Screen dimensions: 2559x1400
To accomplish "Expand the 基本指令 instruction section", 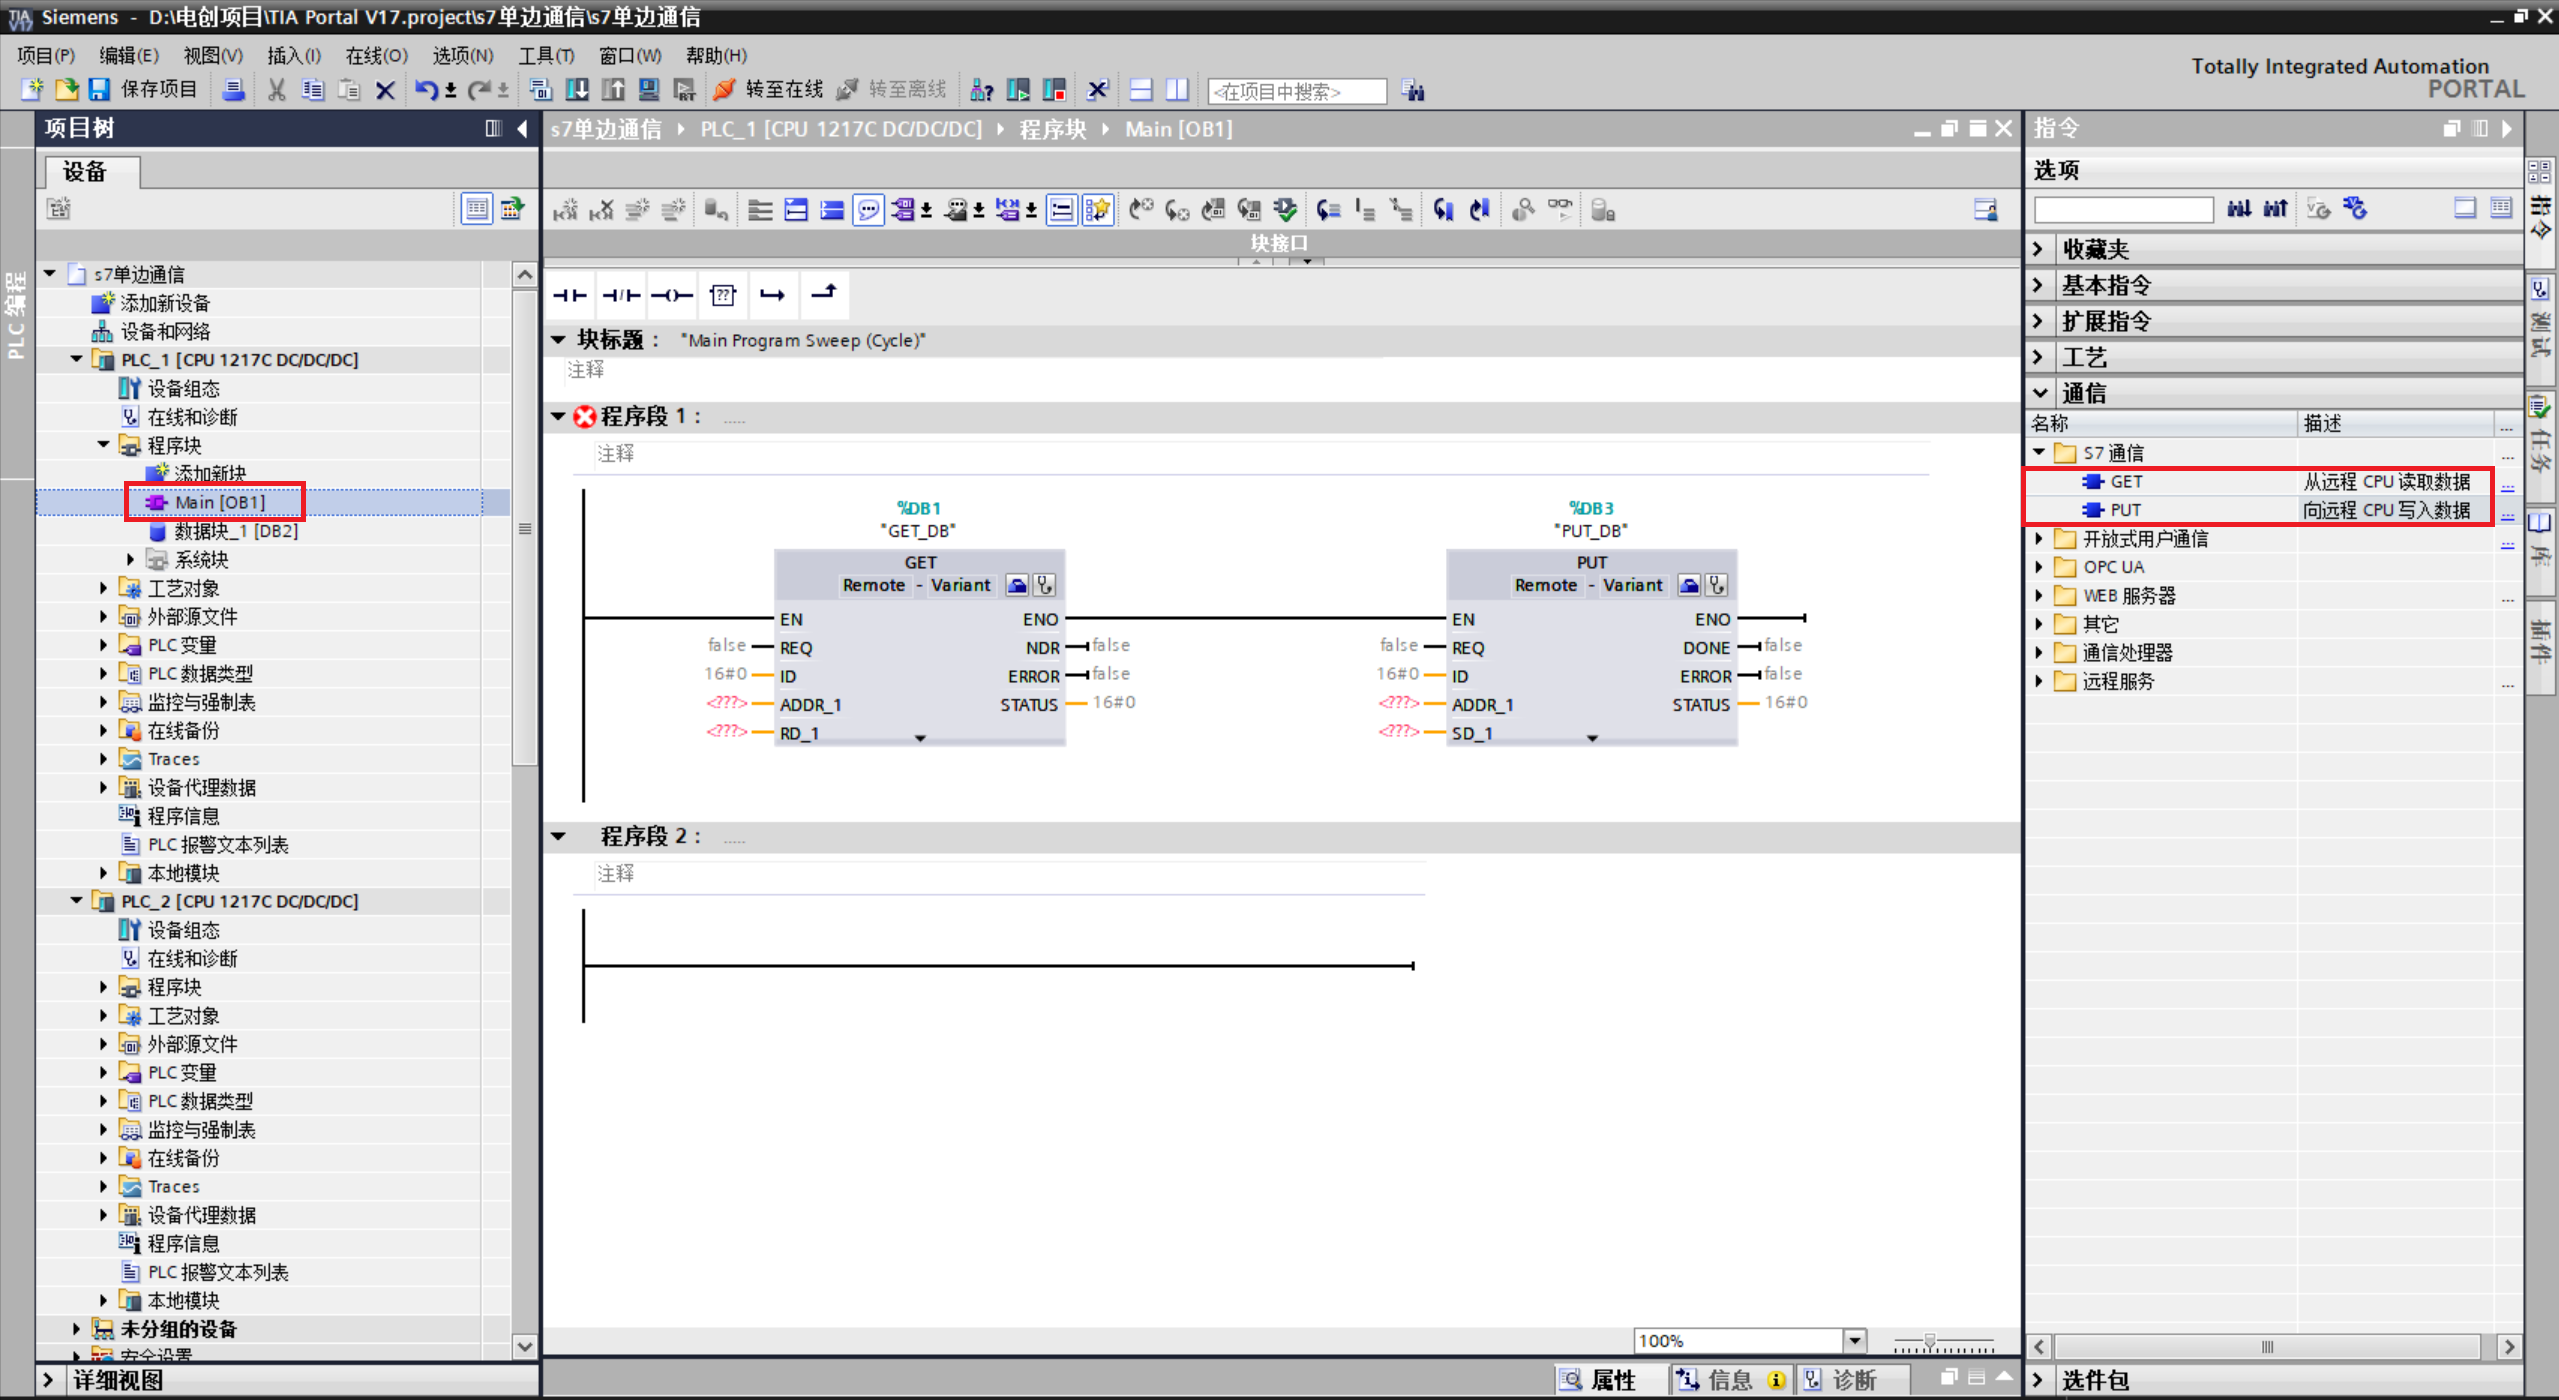I will [x=2039, y=285].
